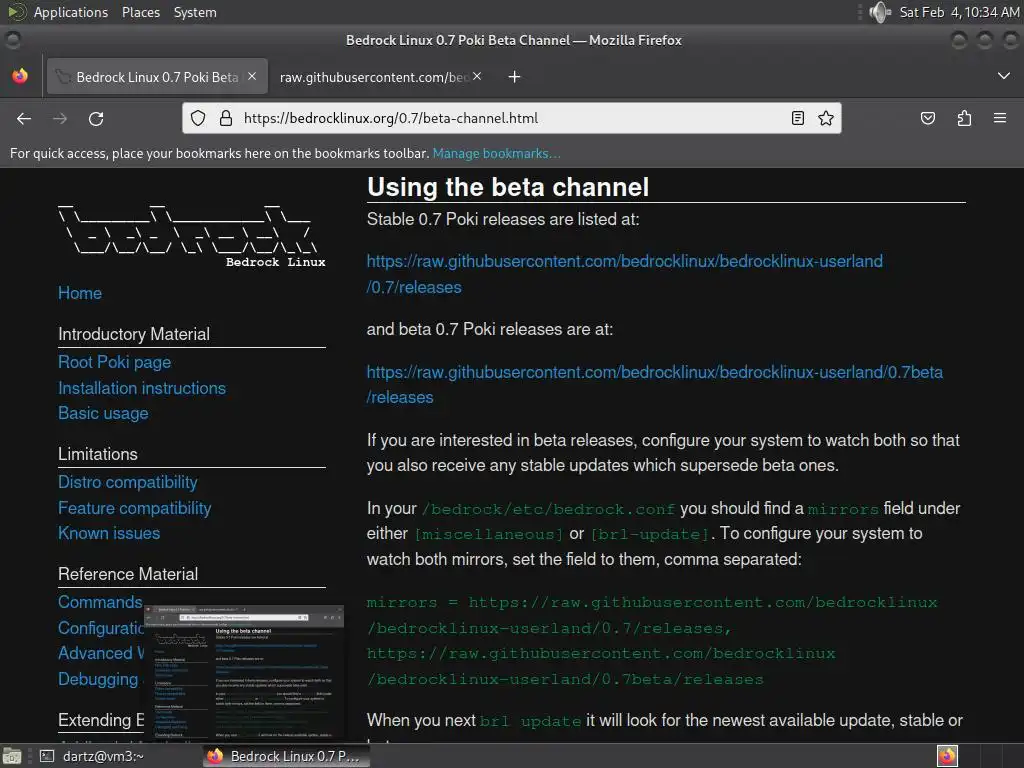Click the '/bedrock/etc/bedrock.conf' code text
This screenshot has width=1024, height=768.
(x=549, y=509)
